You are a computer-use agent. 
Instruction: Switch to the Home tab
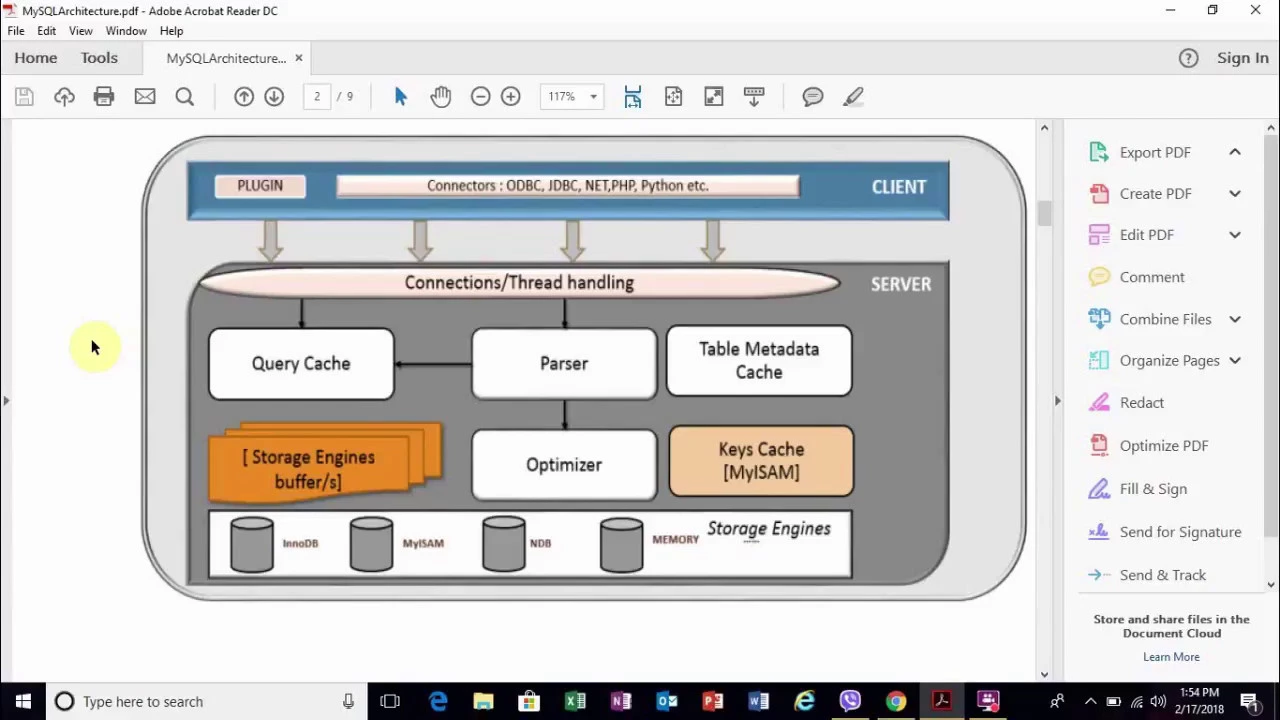click(36, 58)
